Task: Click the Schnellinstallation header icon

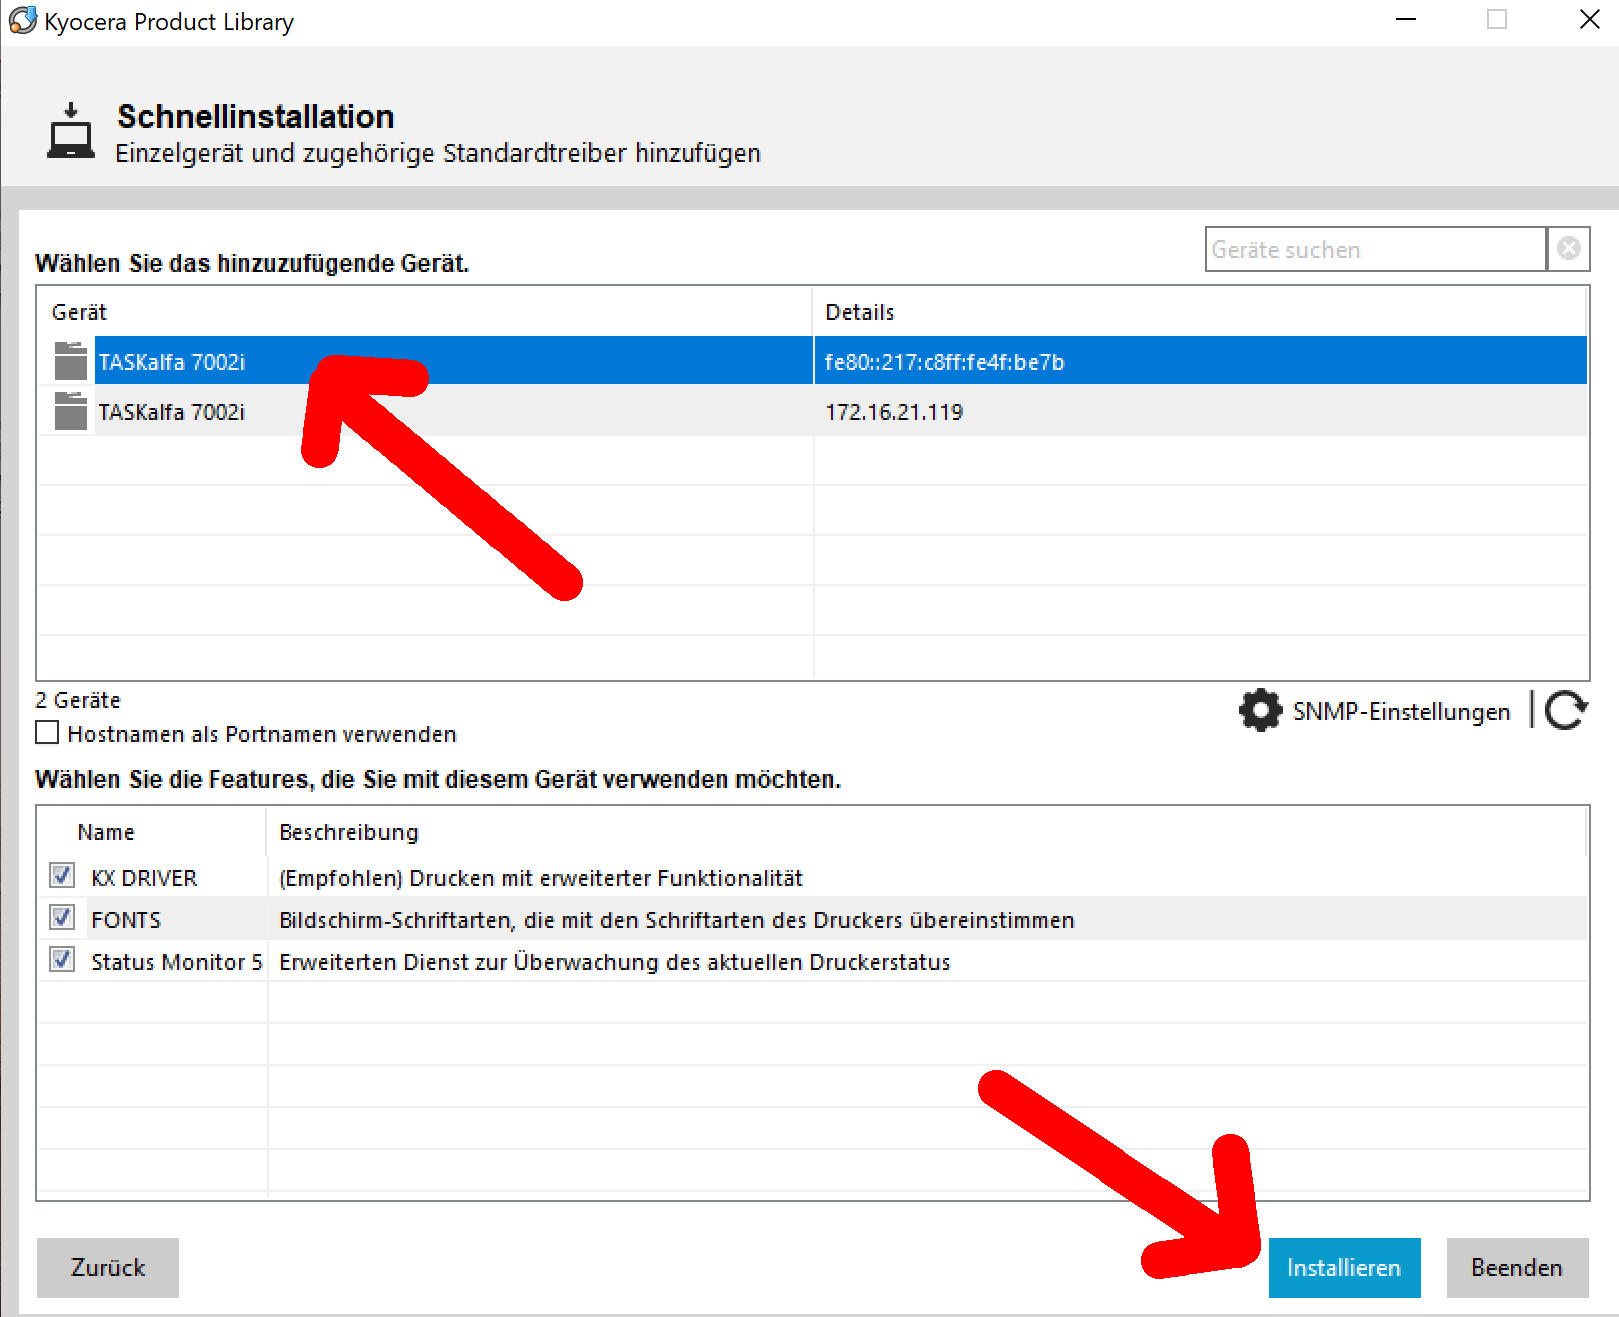Action: click(x=71, y=132)
